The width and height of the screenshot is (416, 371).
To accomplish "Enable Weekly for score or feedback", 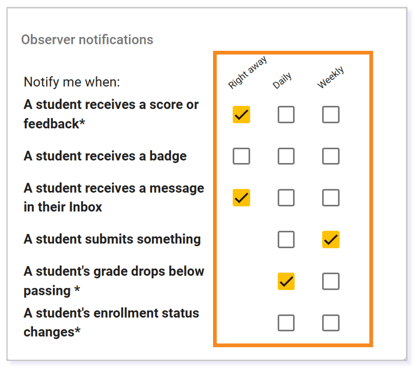I will click(331, 115).
